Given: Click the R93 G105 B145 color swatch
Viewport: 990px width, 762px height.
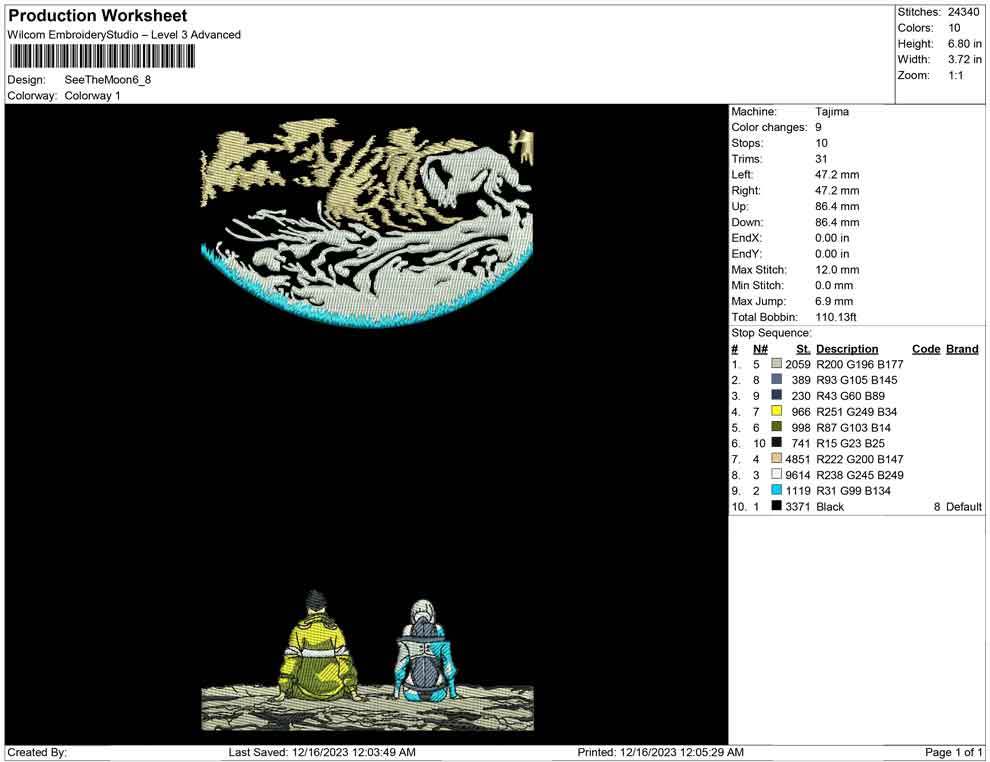Looking at the screenshot, I should 777,379.
